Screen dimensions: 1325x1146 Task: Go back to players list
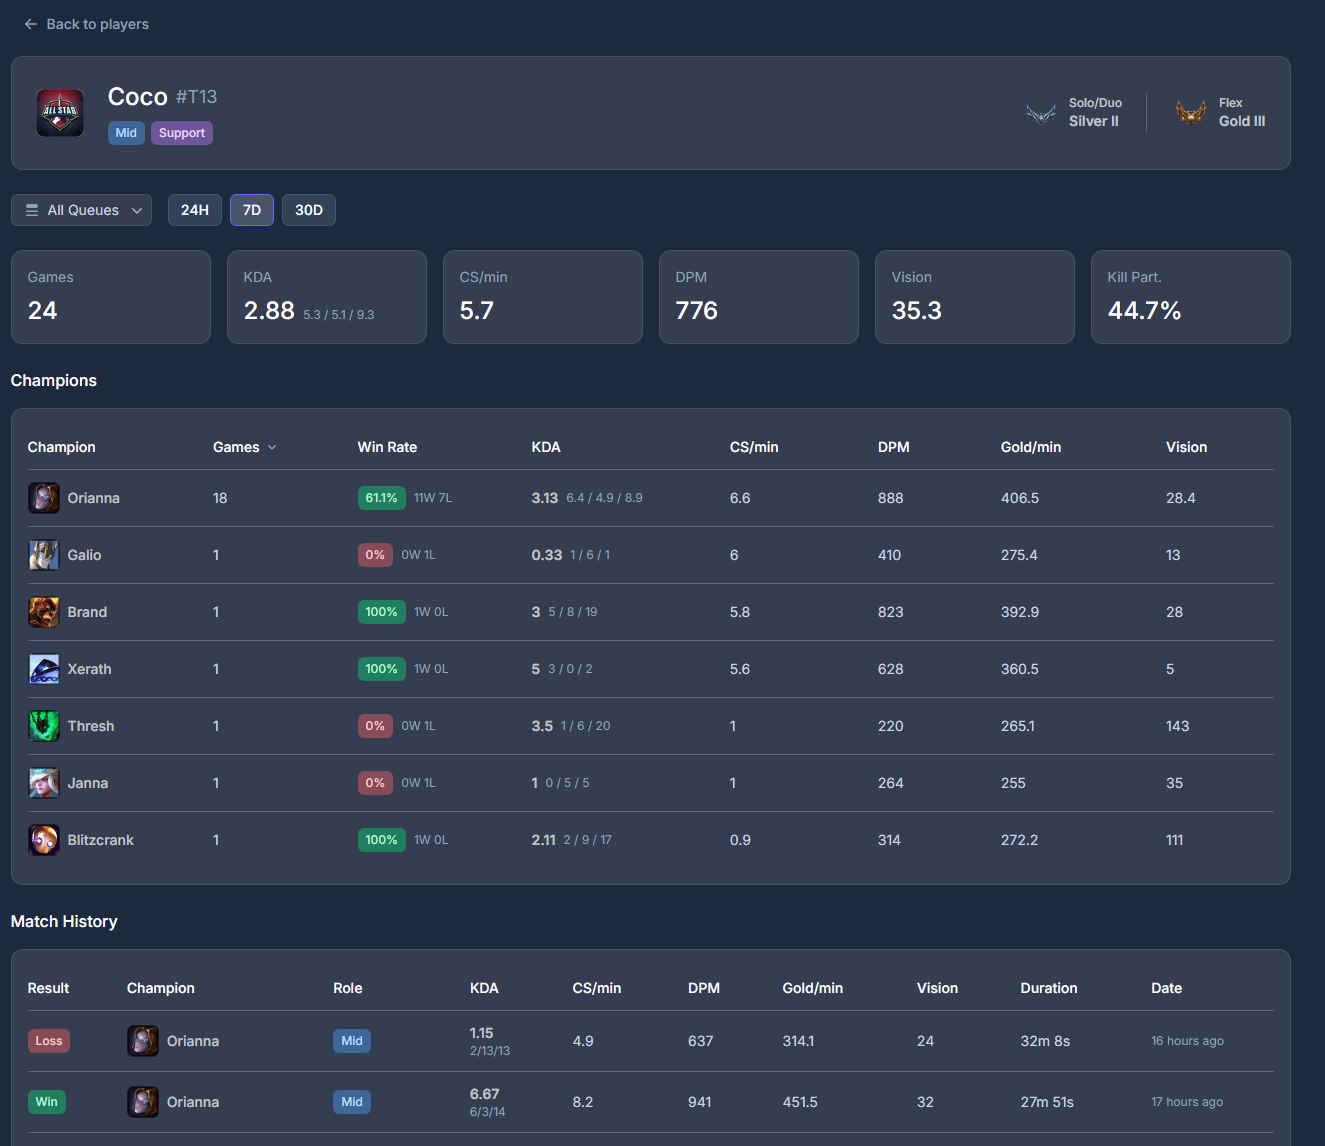tap(86, 24)
